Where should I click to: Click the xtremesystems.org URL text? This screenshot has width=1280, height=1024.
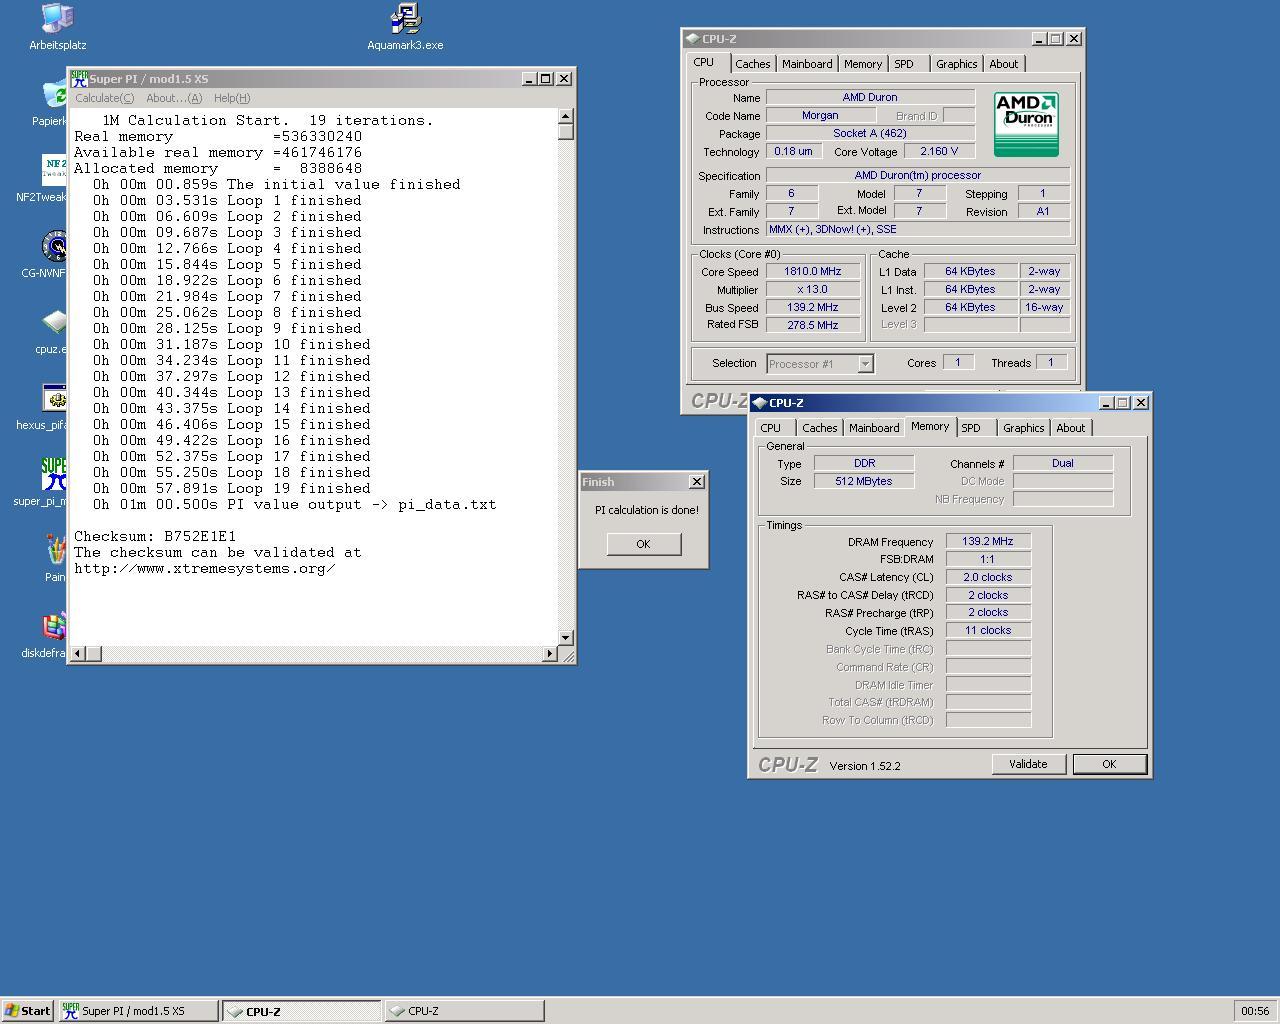point(204,569)
